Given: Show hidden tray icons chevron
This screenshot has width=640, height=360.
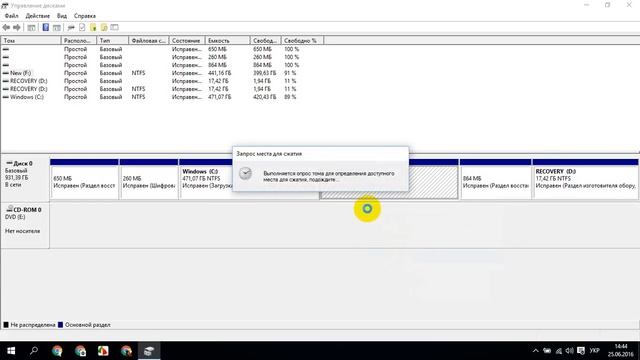Looking at the screenshot, I should pos(536,351).
